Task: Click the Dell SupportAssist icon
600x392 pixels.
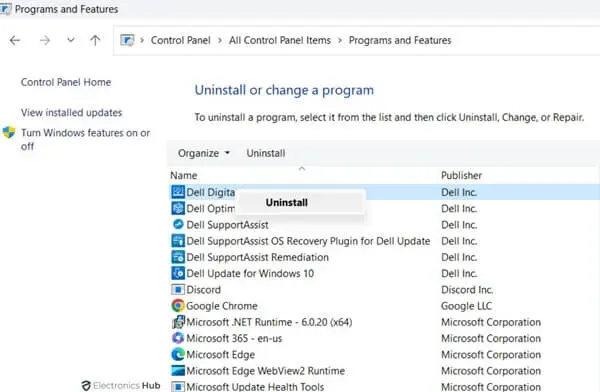Action: (x=178, y=224)
